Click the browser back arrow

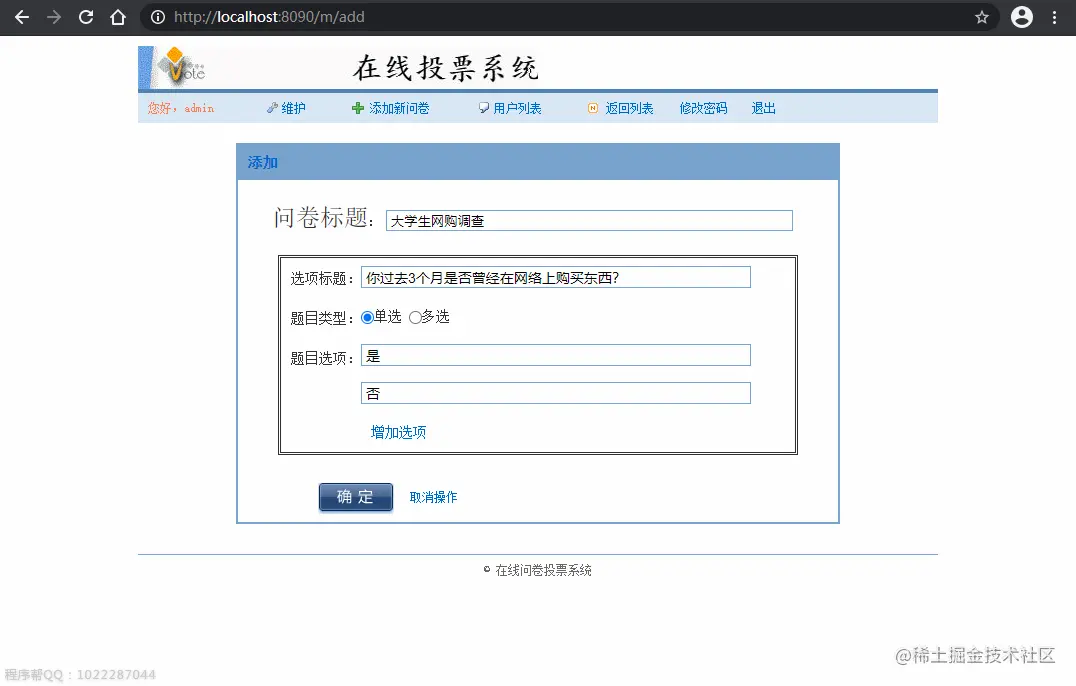(21, 16)
